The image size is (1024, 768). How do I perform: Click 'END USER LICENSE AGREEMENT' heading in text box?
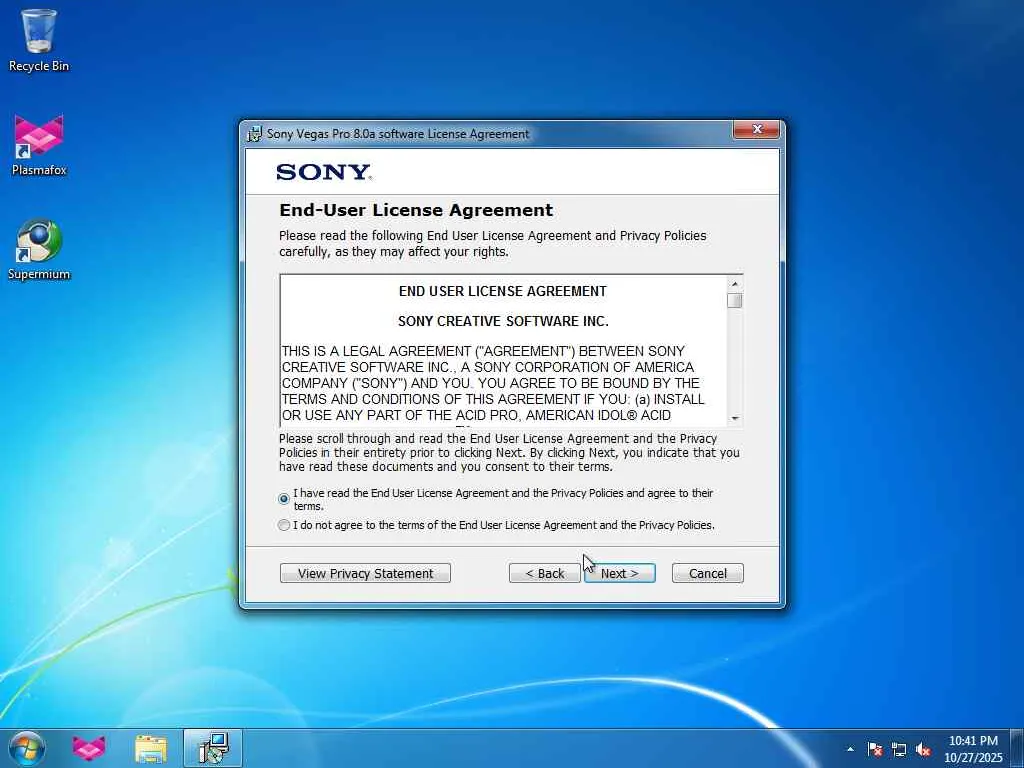click(502, 291)
